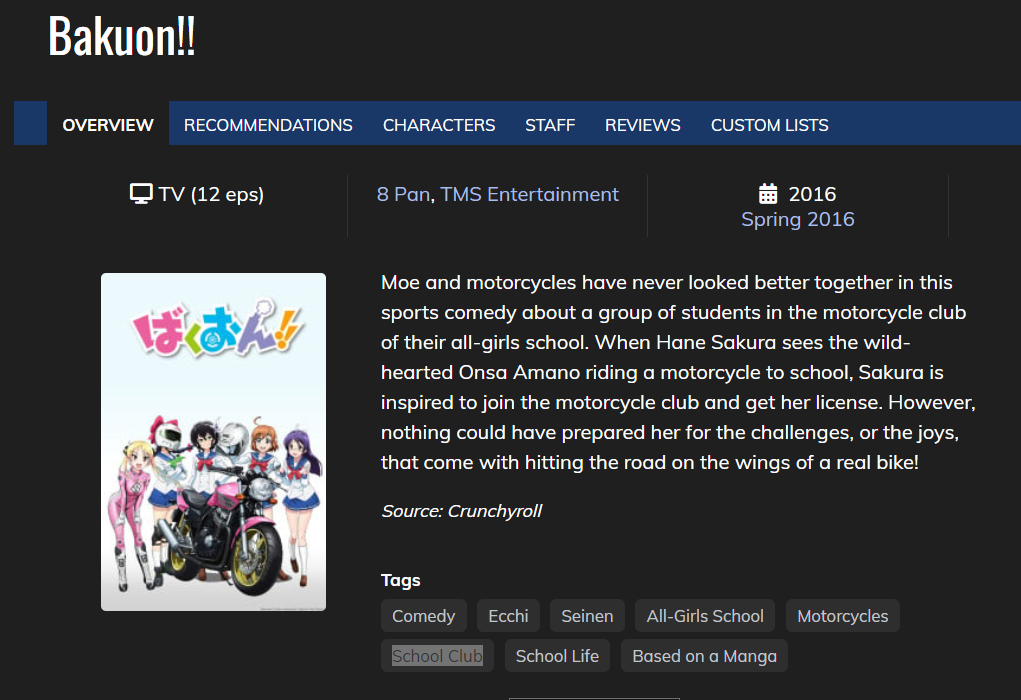The width and height of the screenshot is (1021, 700).
Task: Click the School Life tag
Action: pyautogui.click(x=557, y=656)
